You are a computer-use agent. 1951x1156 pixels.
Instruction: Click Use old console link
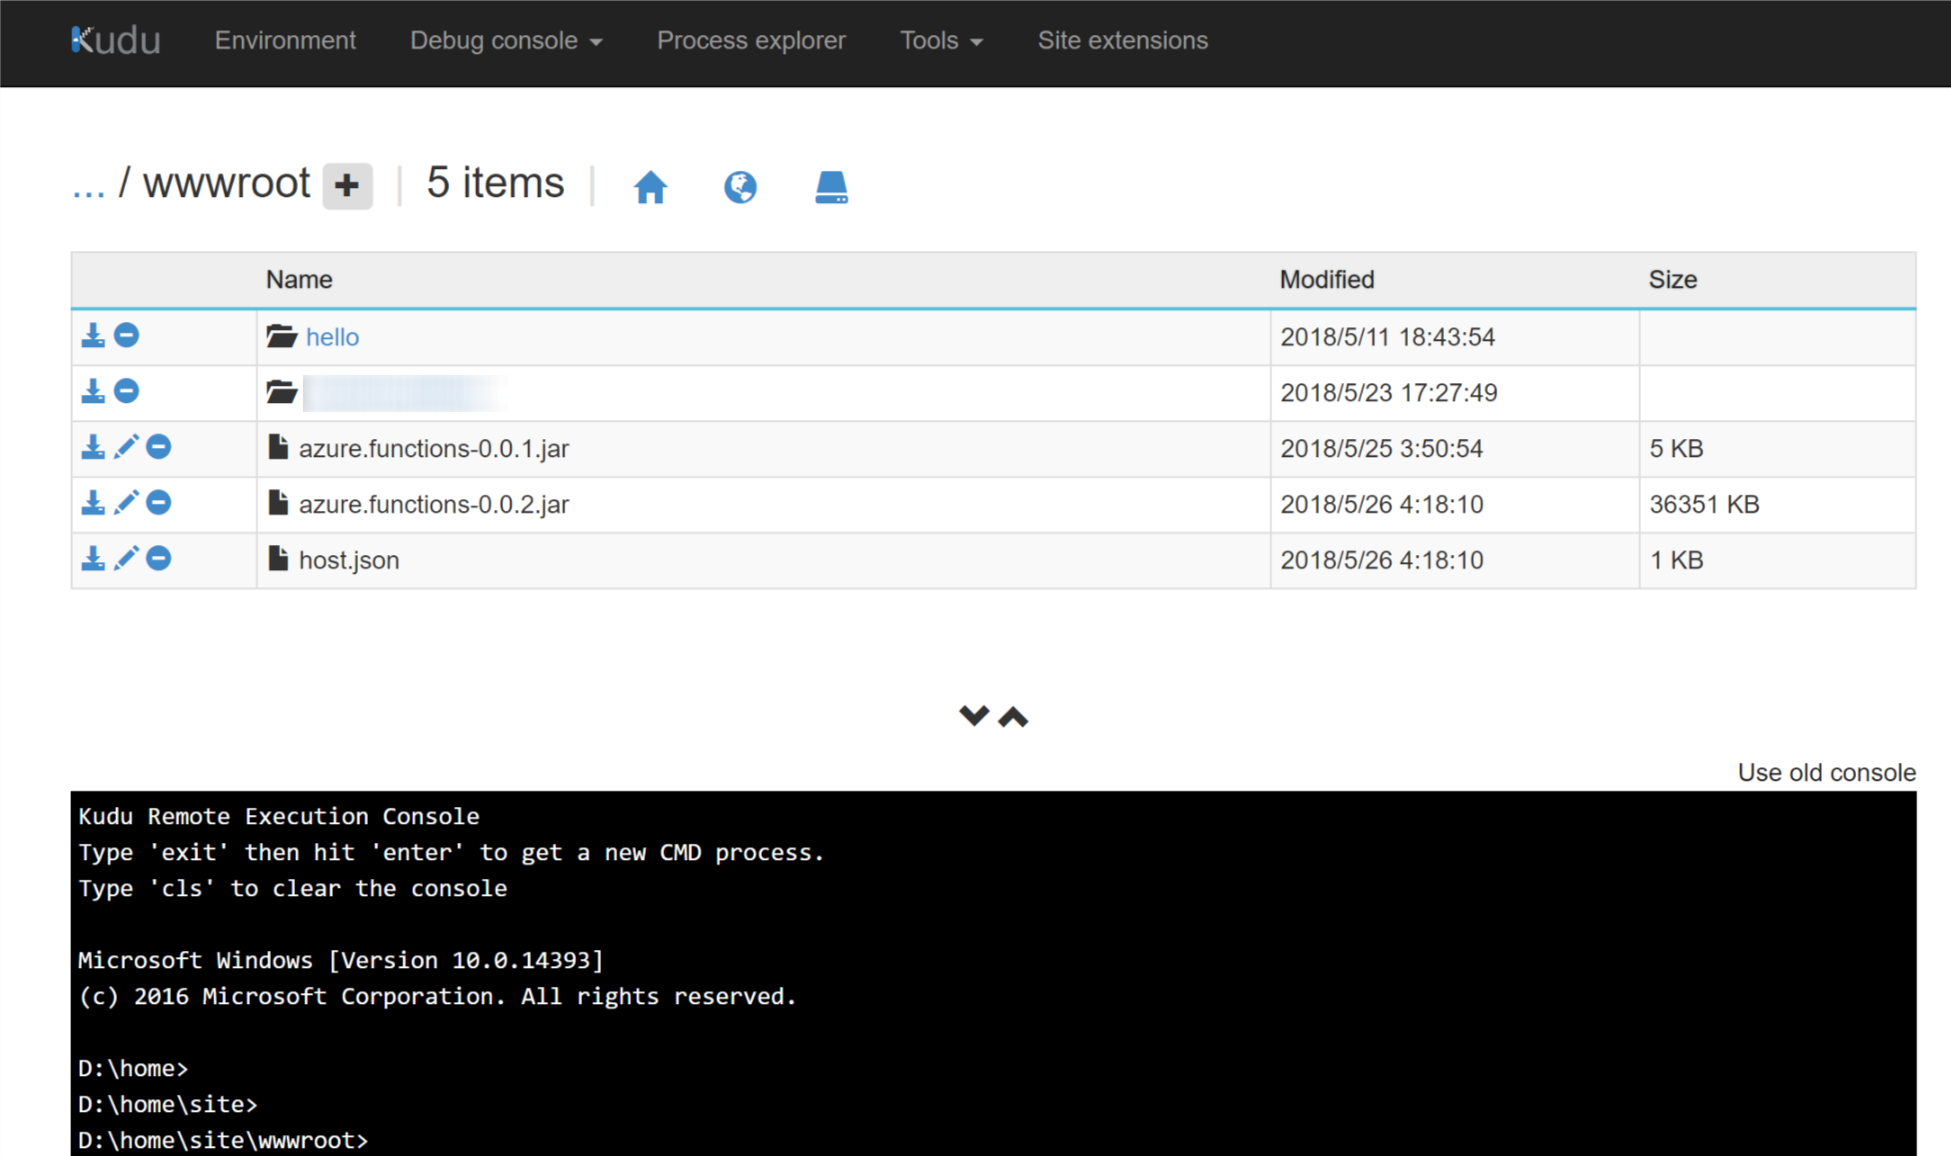pyautogui.click(x=1826, y=773)
